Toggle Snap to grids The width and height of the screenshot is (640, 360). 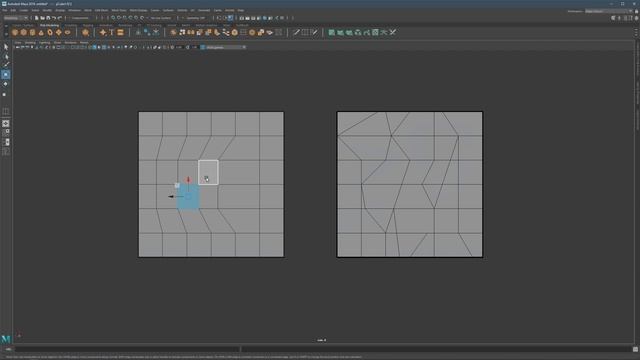coord(113,18)
